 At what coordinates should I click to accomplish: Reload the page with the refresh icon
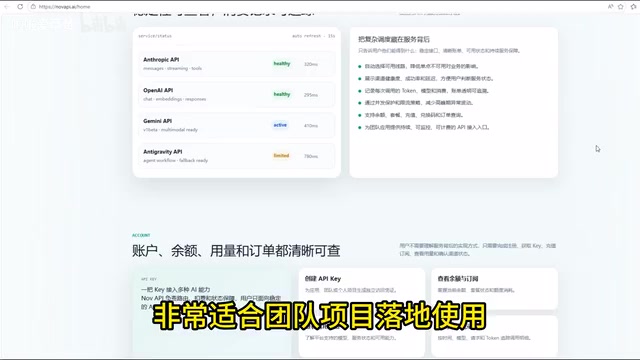point(20,7)
